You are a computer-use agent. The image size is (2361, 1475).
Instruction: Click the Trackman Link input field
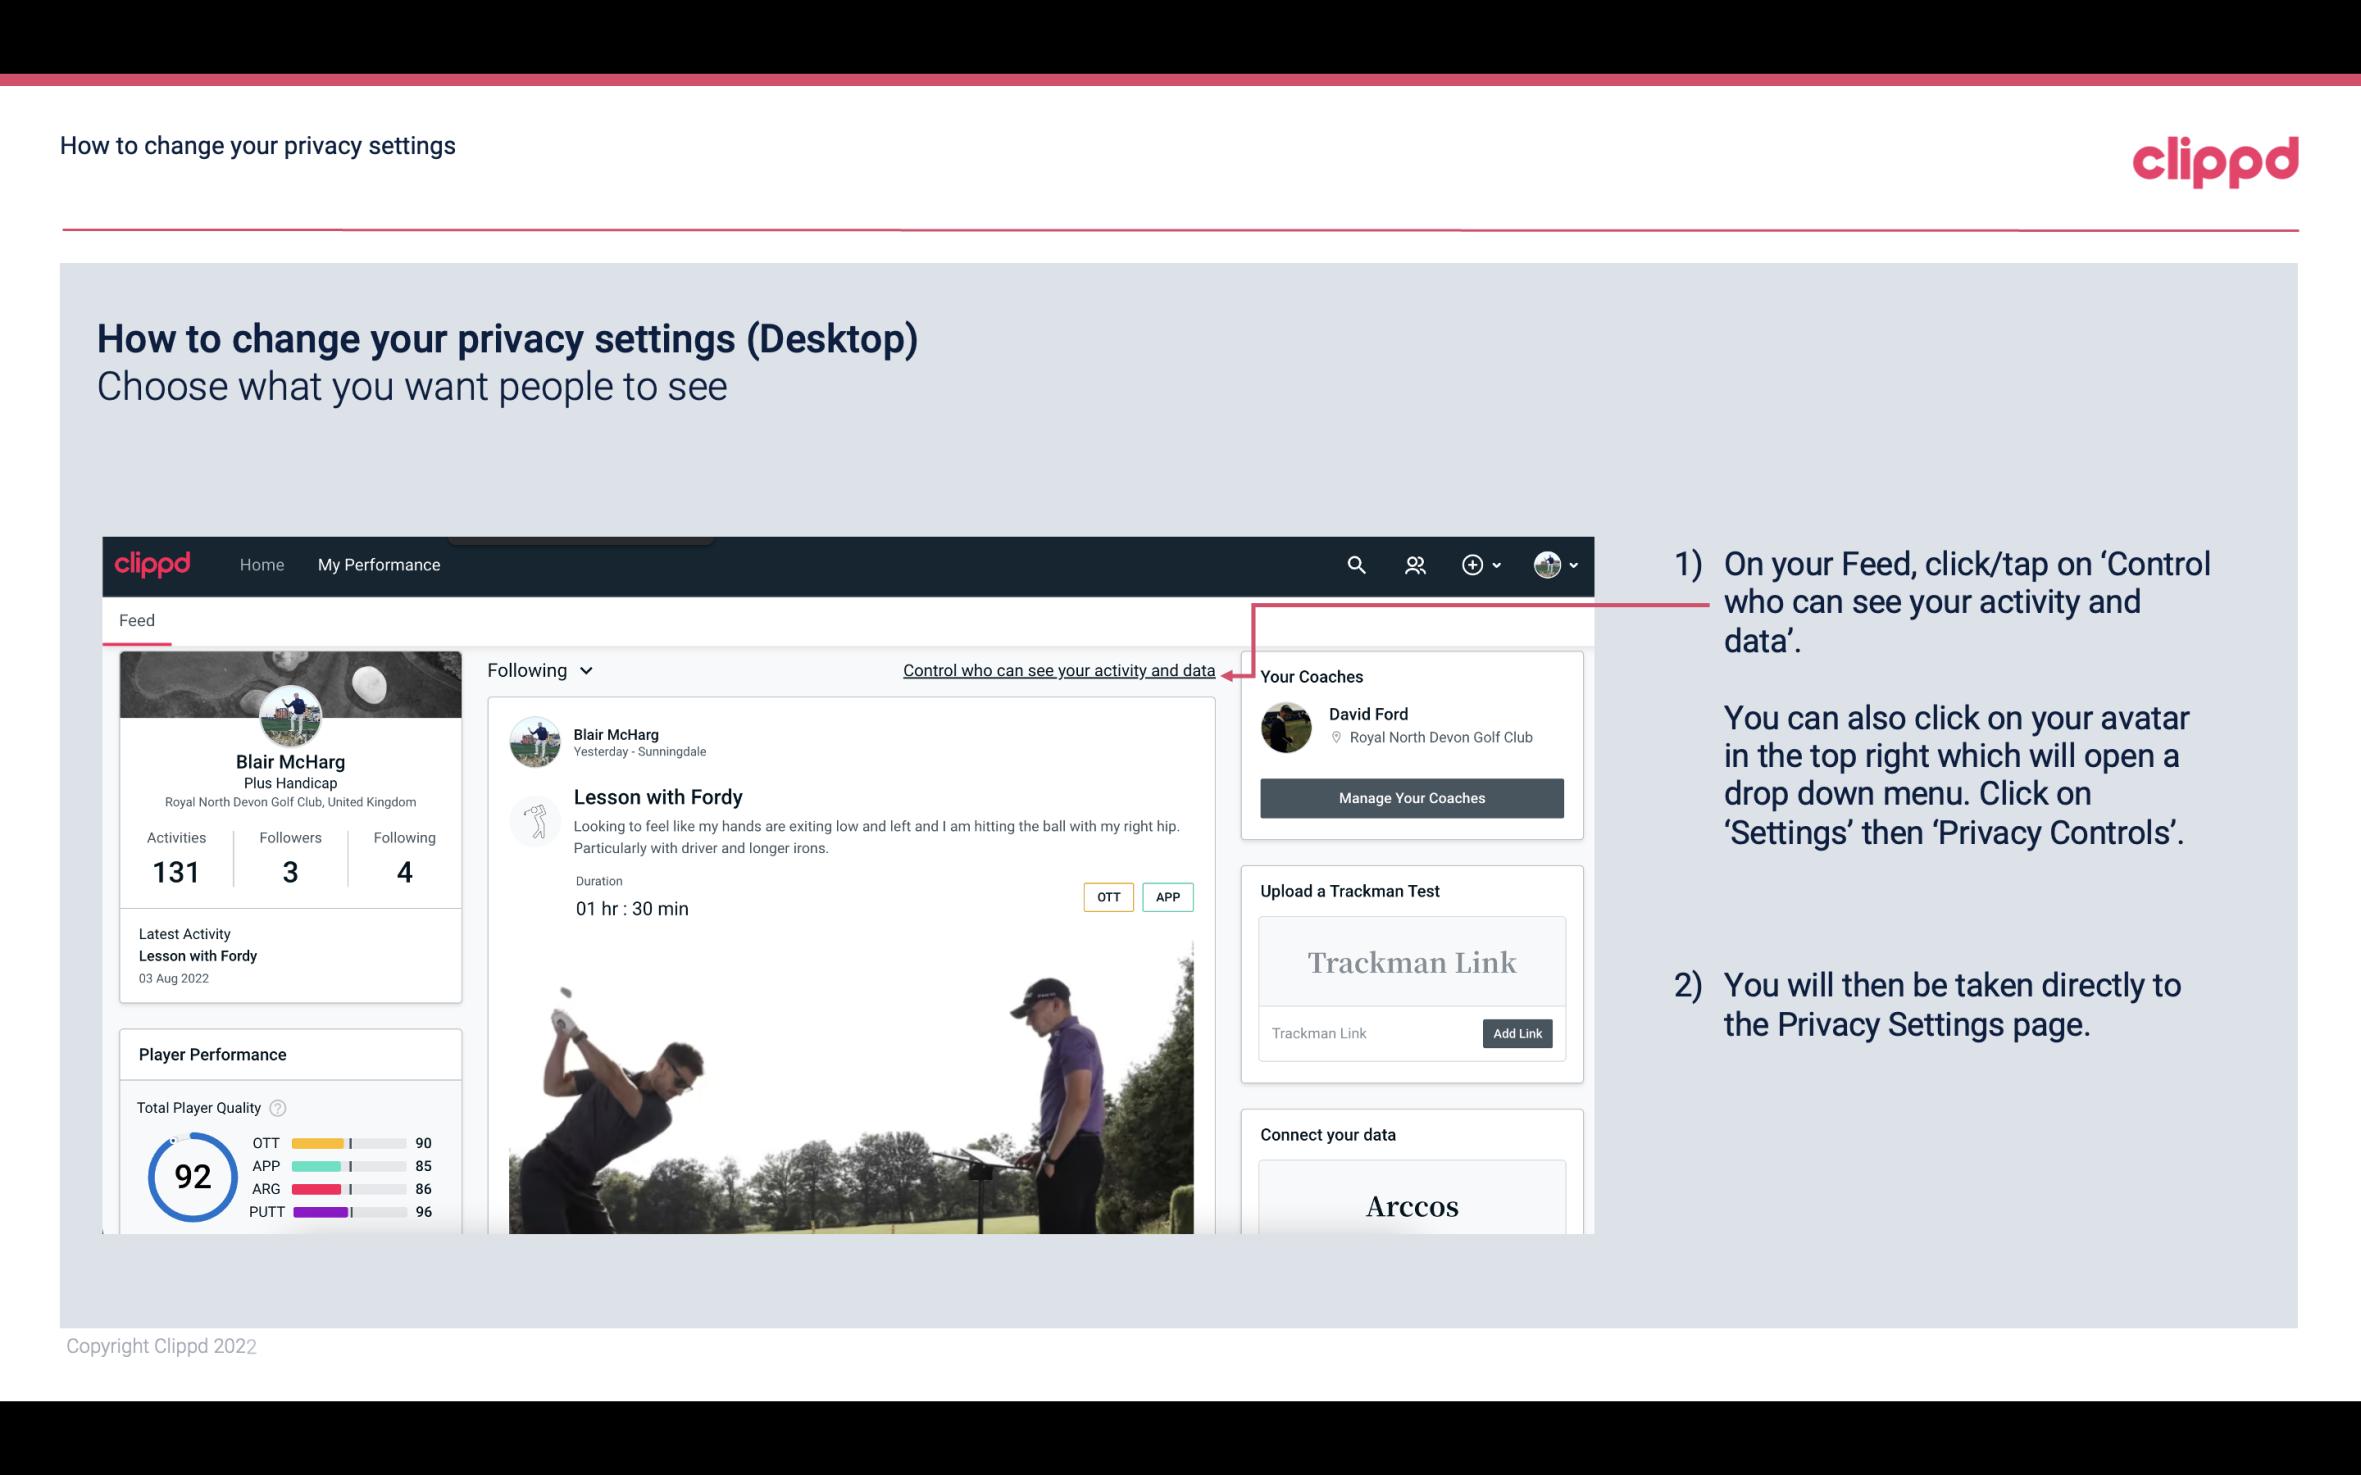click(1369, 1033)
